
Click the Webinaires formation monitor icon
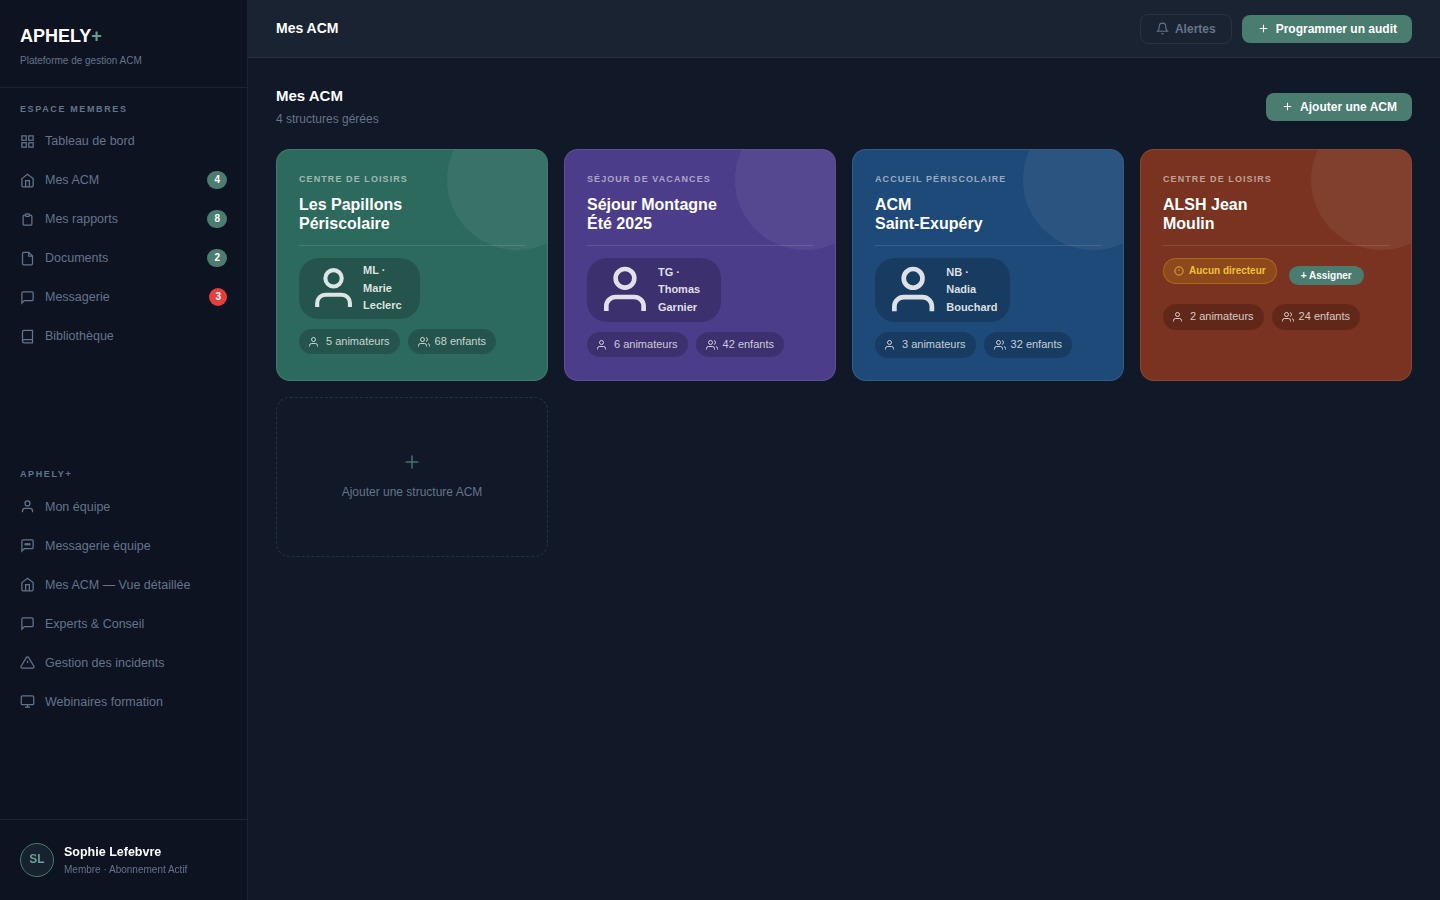coord(27,702)
